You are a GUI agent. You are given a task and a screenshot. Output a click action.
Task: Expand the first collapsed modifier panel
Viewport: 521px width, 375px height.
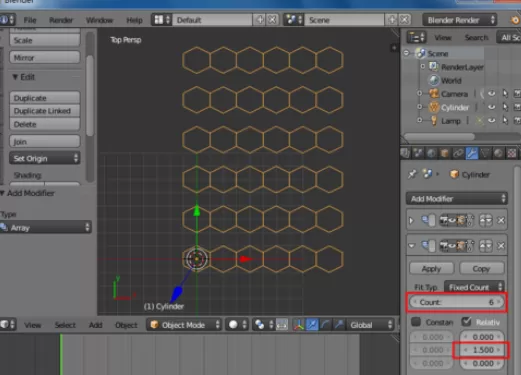coord(411,220)
